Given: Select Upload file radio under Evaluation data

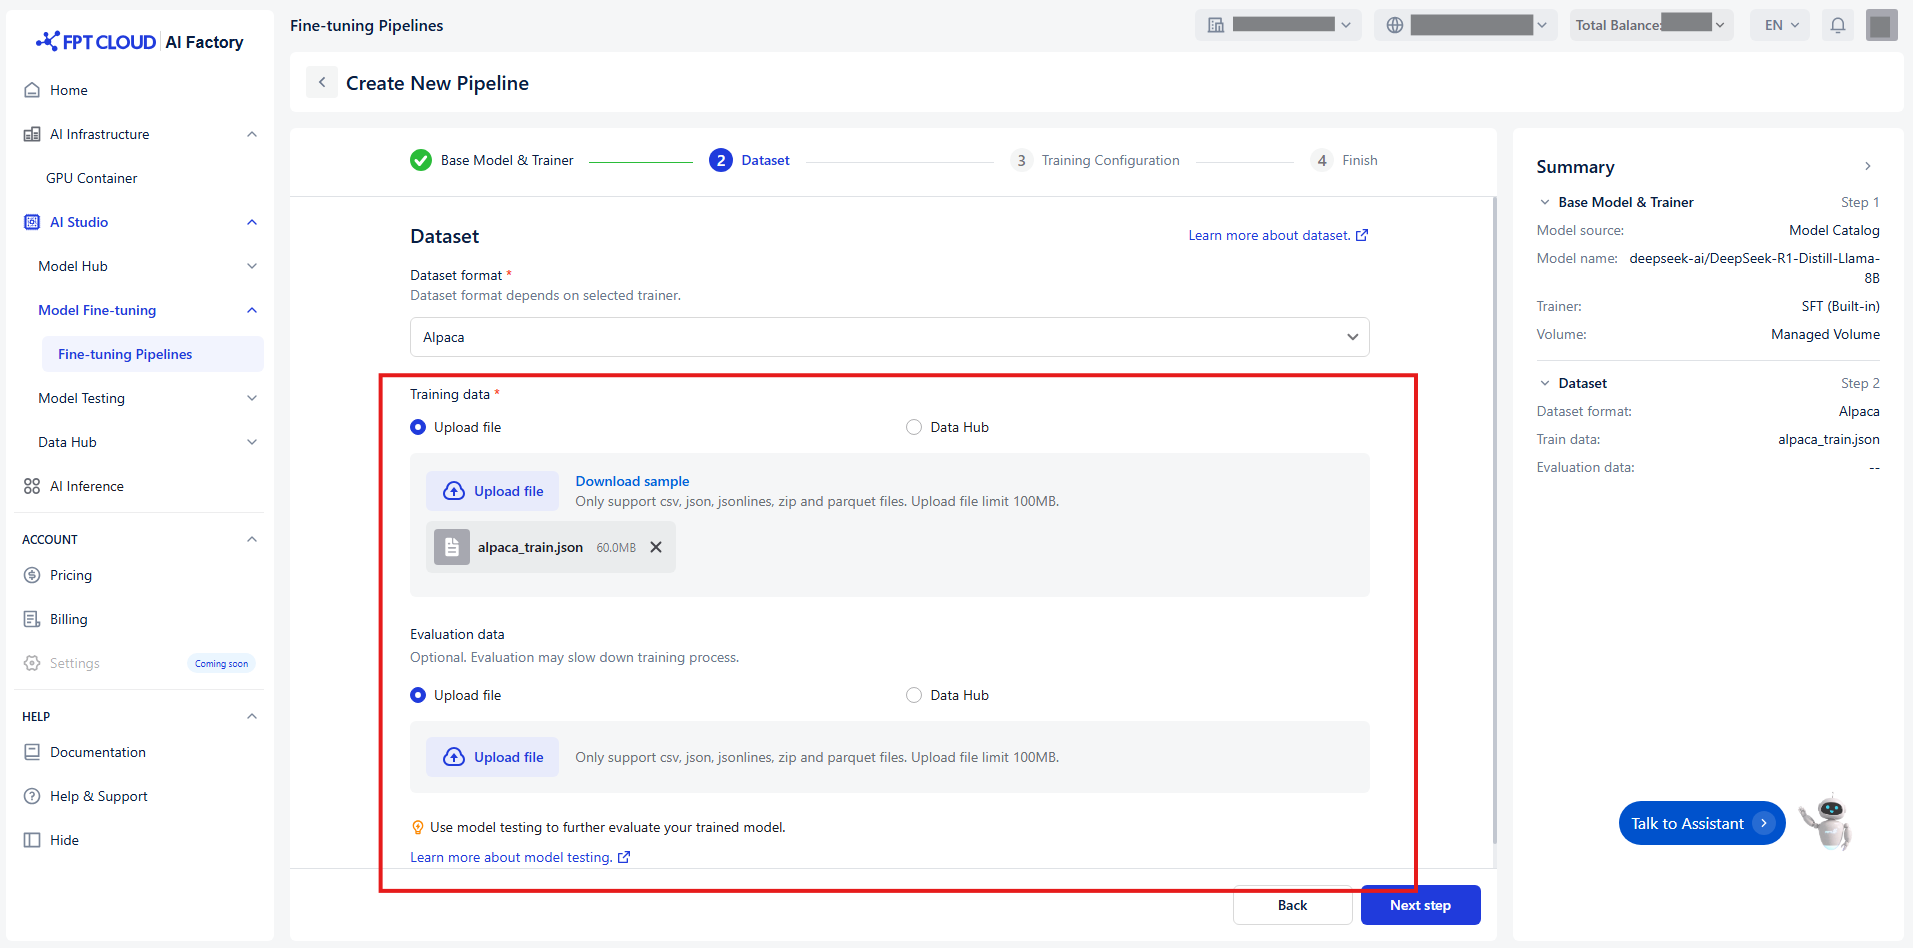Looking at the screenshot, I should 418,695.
